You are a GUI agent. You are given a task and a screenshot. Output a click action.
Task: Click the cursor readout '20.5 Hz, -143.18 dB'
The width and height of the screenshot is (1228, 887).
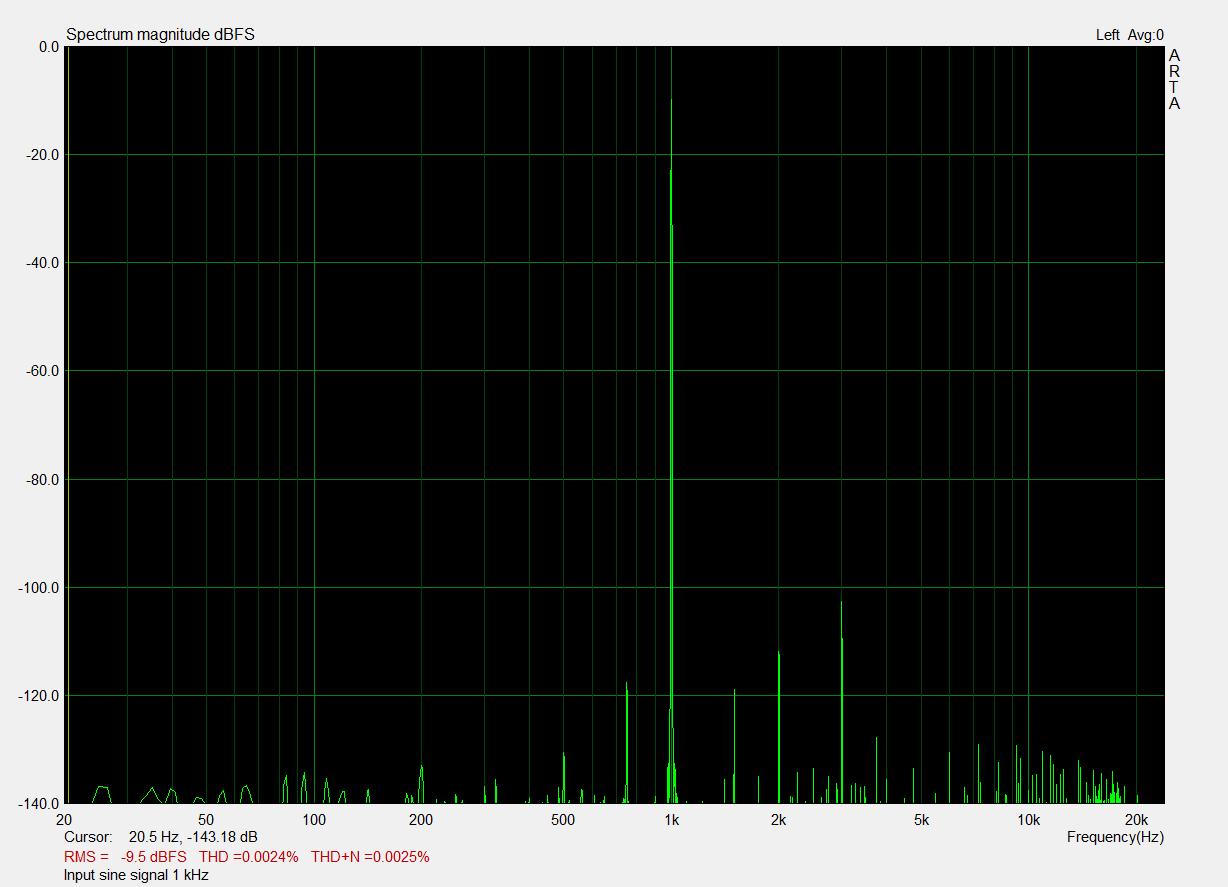(193, 836)
